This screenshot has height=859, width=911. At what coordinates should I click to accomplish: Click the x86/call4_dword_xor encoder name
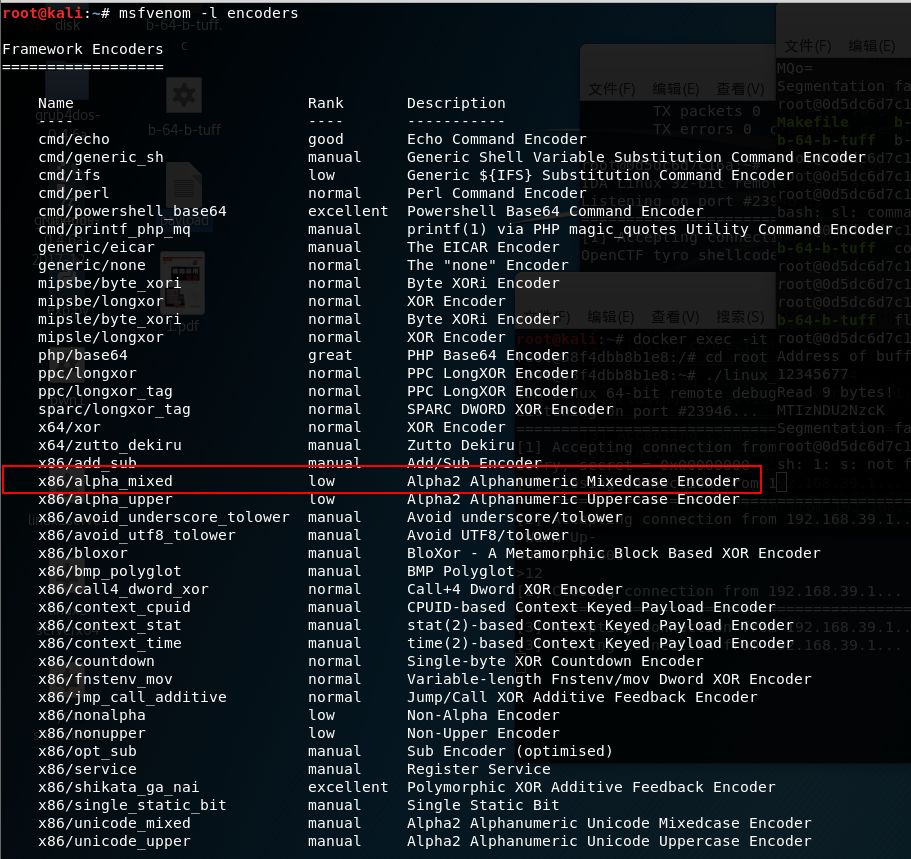pyautogui.click(x=123, y=589)
